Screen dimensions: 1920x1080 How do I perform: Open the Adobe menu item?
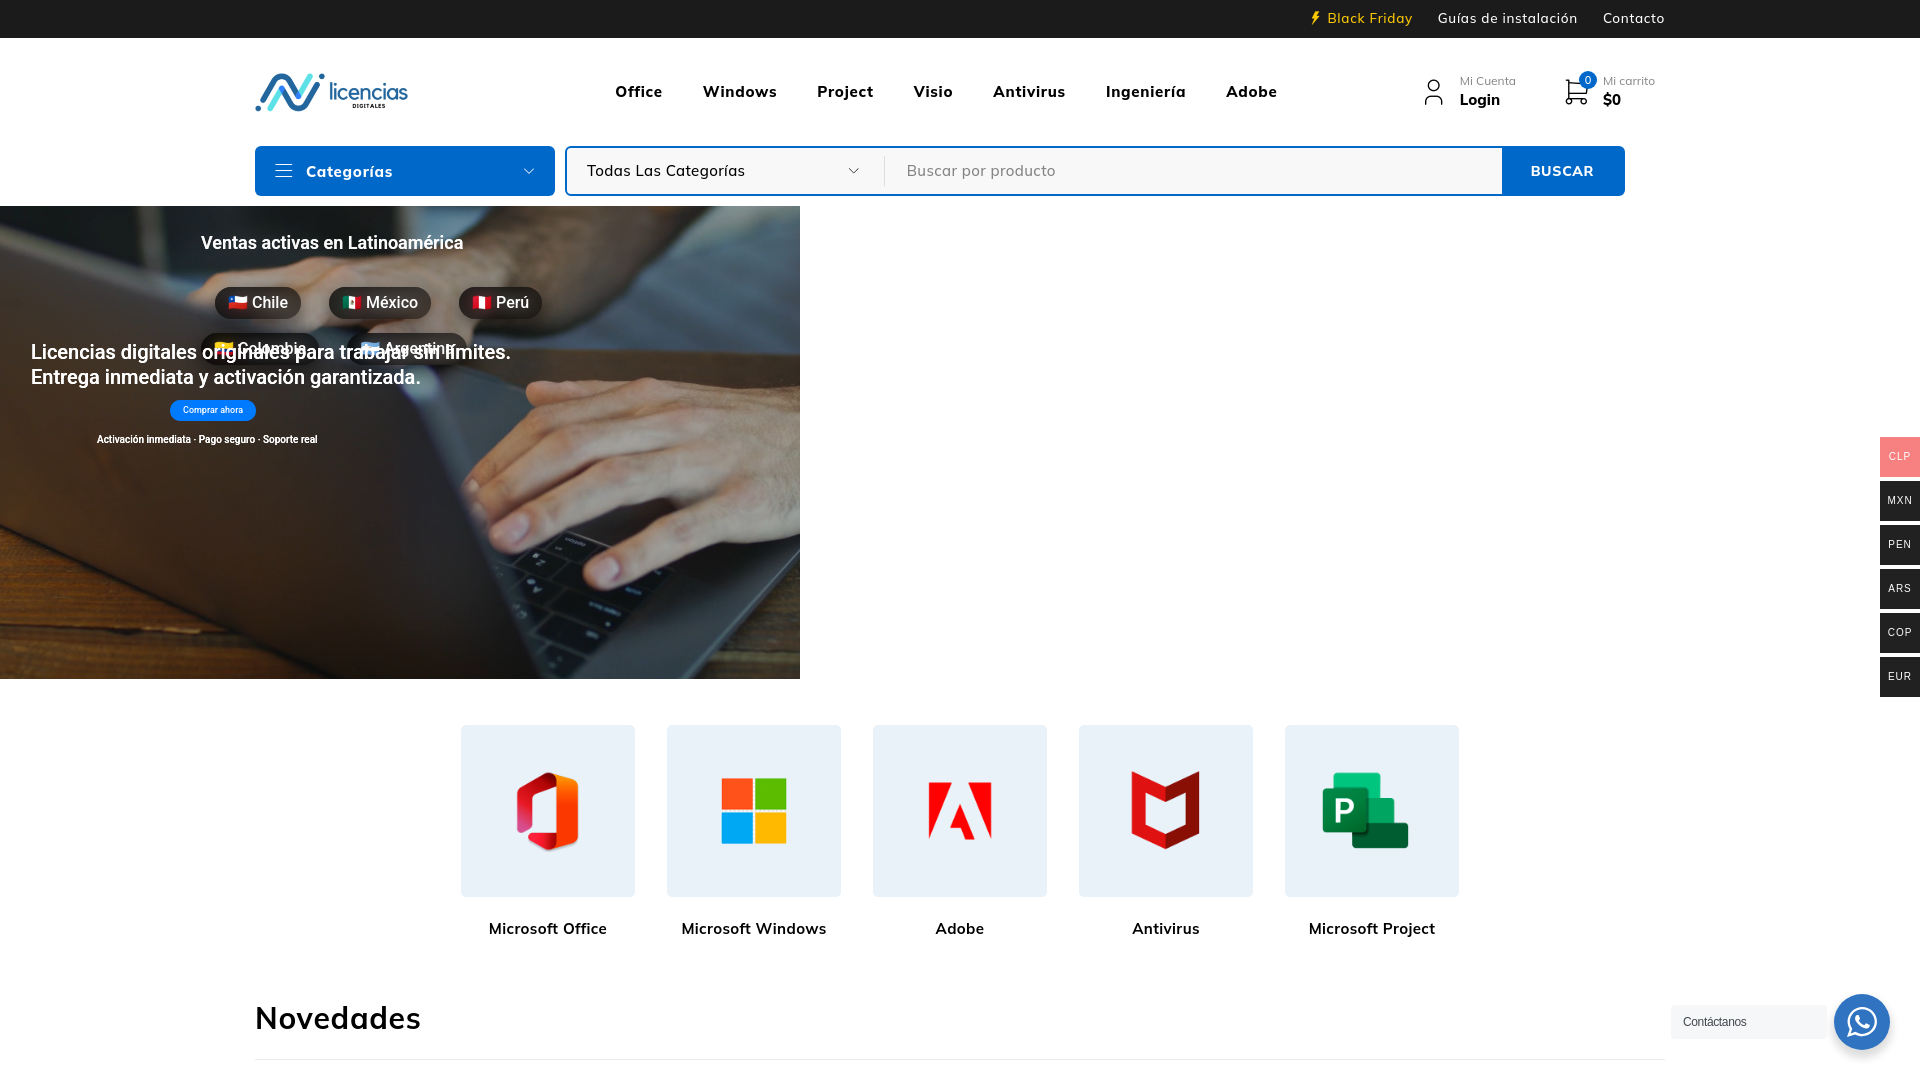click(x=1251, y=92)
